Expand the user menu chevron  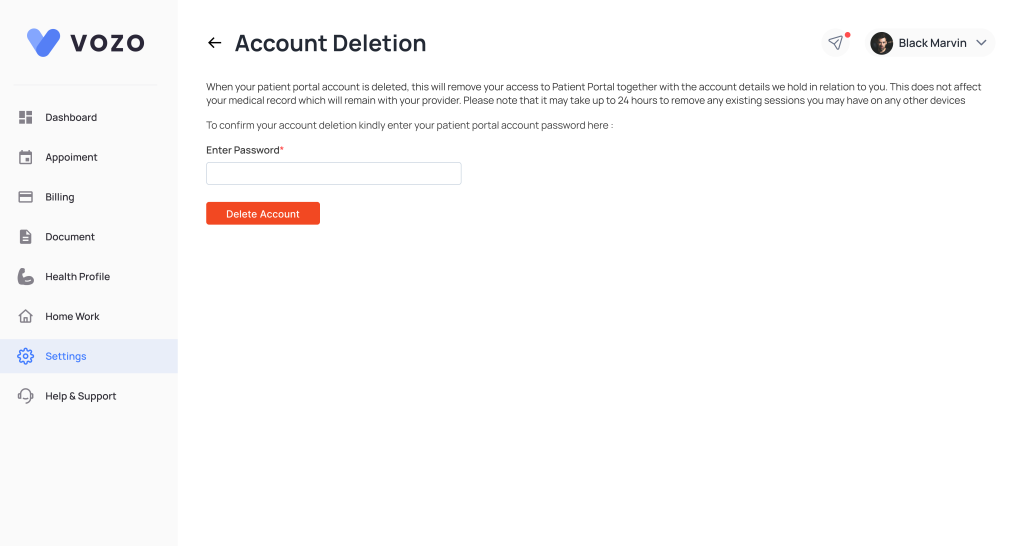981,43
